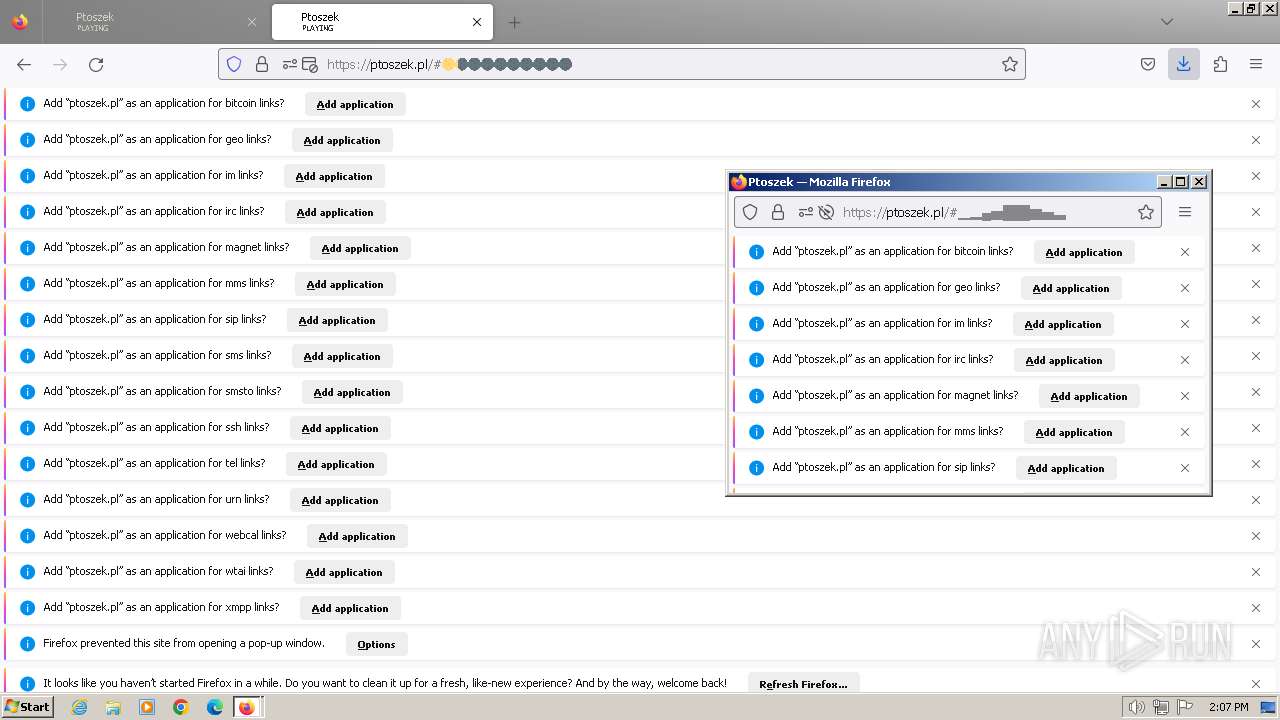Dismiss the irc links notification in popup window
Image resolution: width=1280 pixels, height=720 pixels.
(1185, 360)
